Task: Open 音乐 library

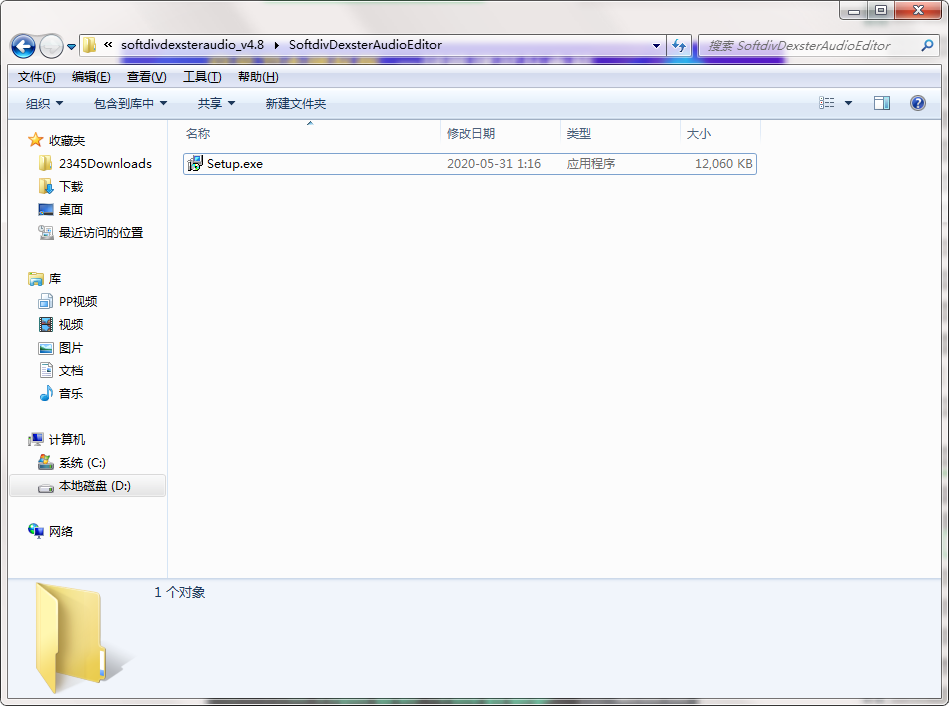Action: click(71, 394)
